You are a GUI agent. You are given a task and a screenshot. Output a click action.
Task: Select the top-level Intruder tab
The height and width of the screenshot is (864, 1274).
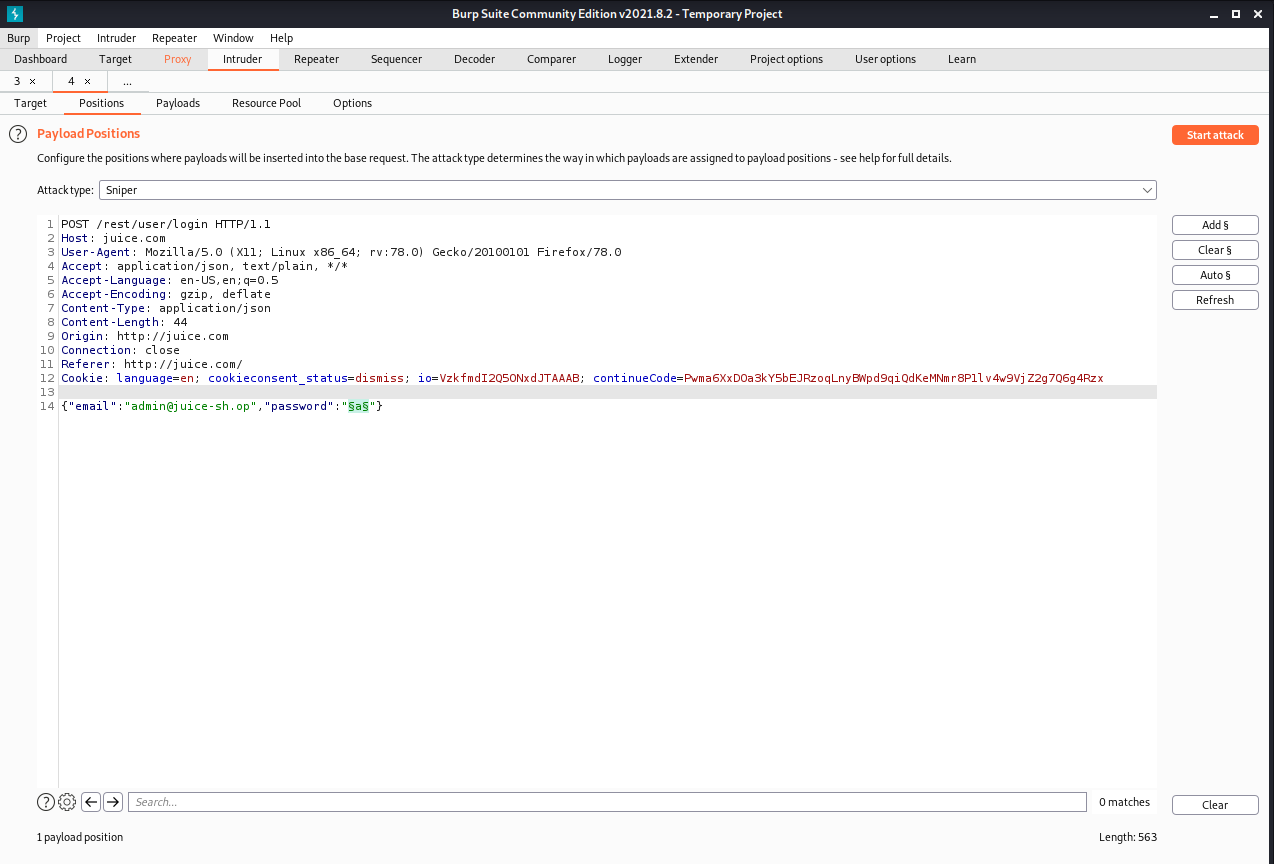pos(242,59)
